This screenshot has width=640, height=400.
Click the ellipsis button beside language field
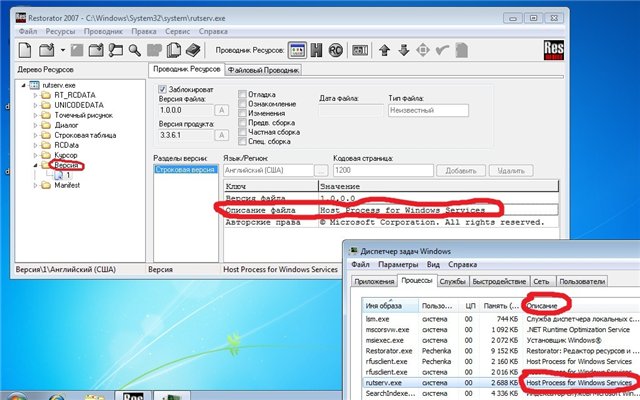321,171
